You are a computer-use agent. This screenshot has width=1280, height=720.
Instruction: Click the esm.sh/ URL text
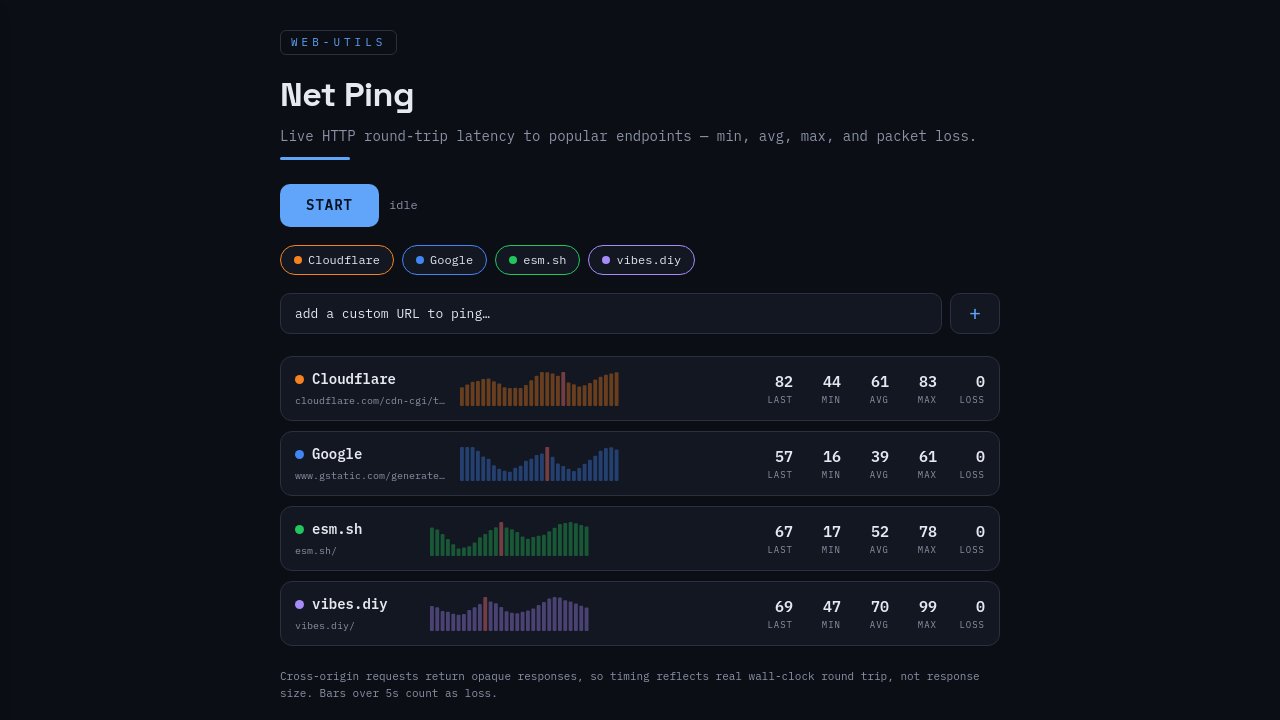[x=316, y=551]
